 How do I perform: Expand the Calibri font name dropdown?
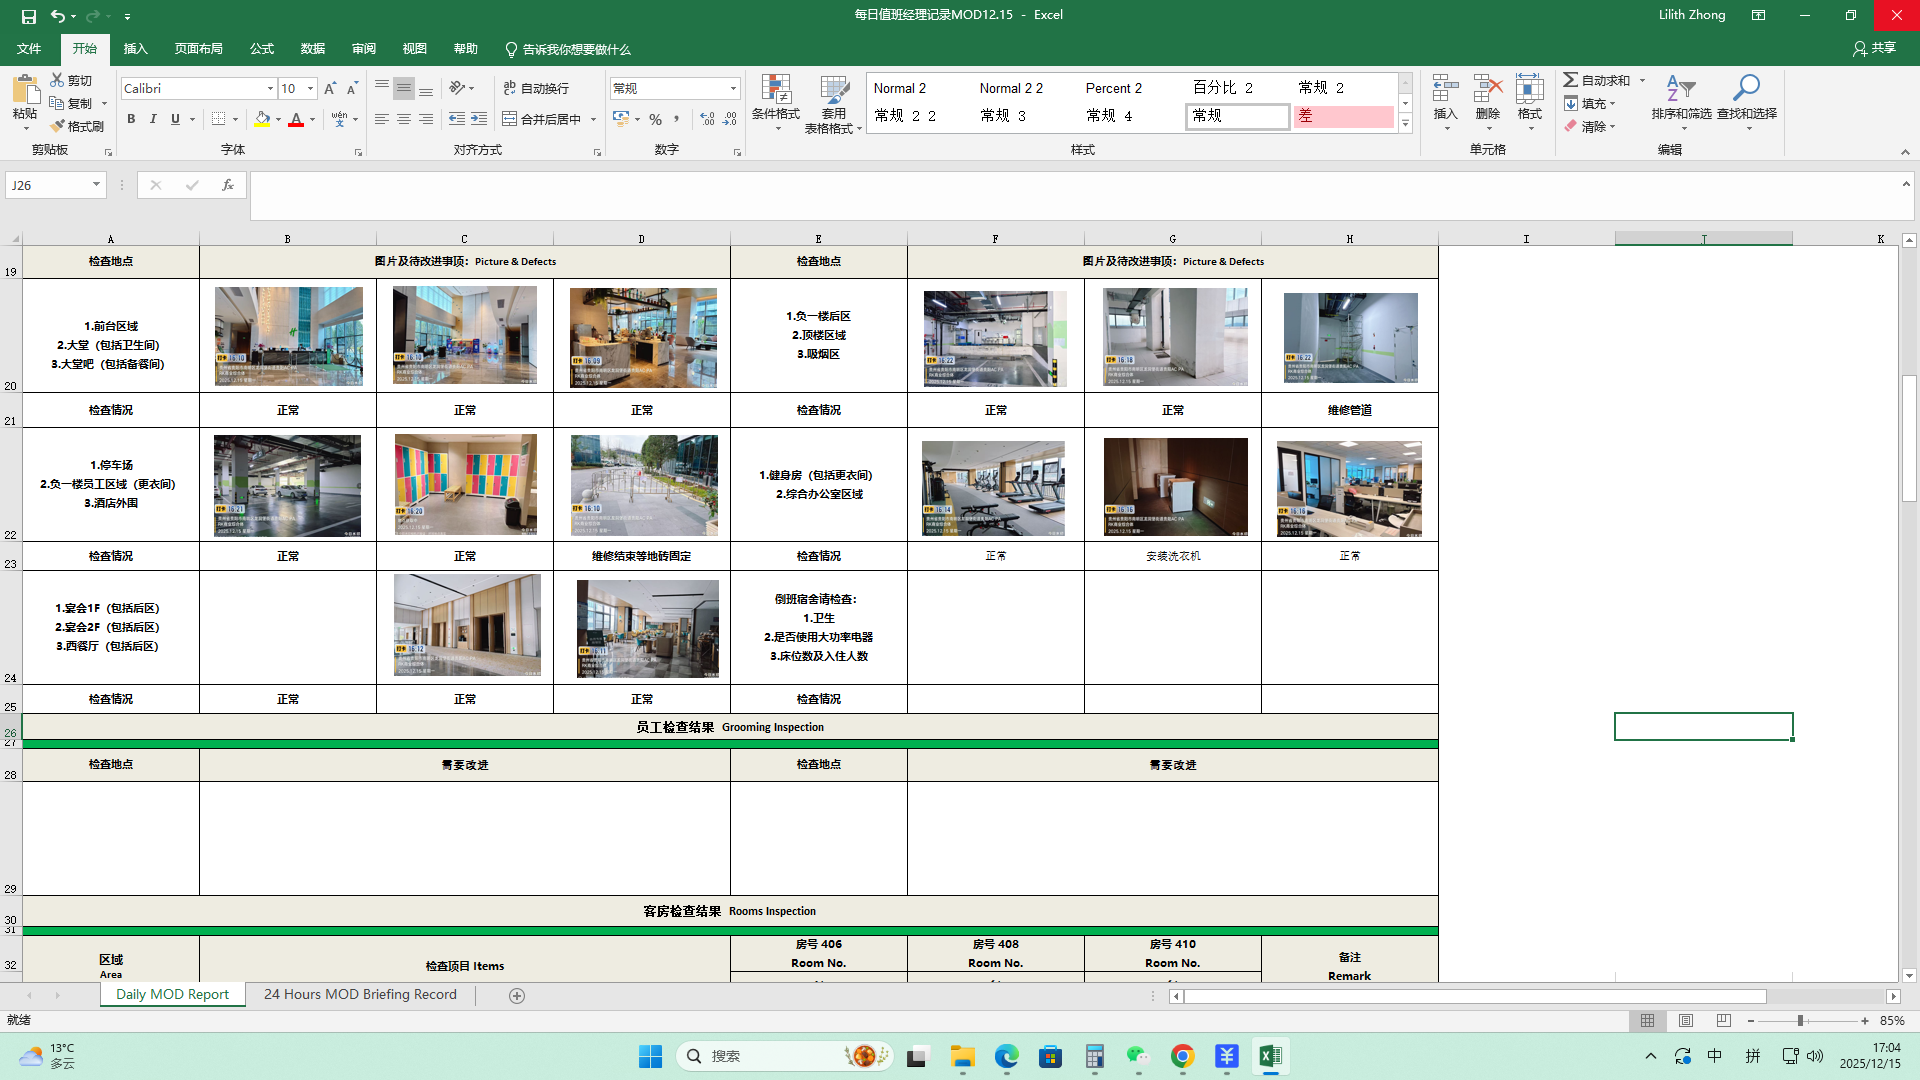pos(270,89)
